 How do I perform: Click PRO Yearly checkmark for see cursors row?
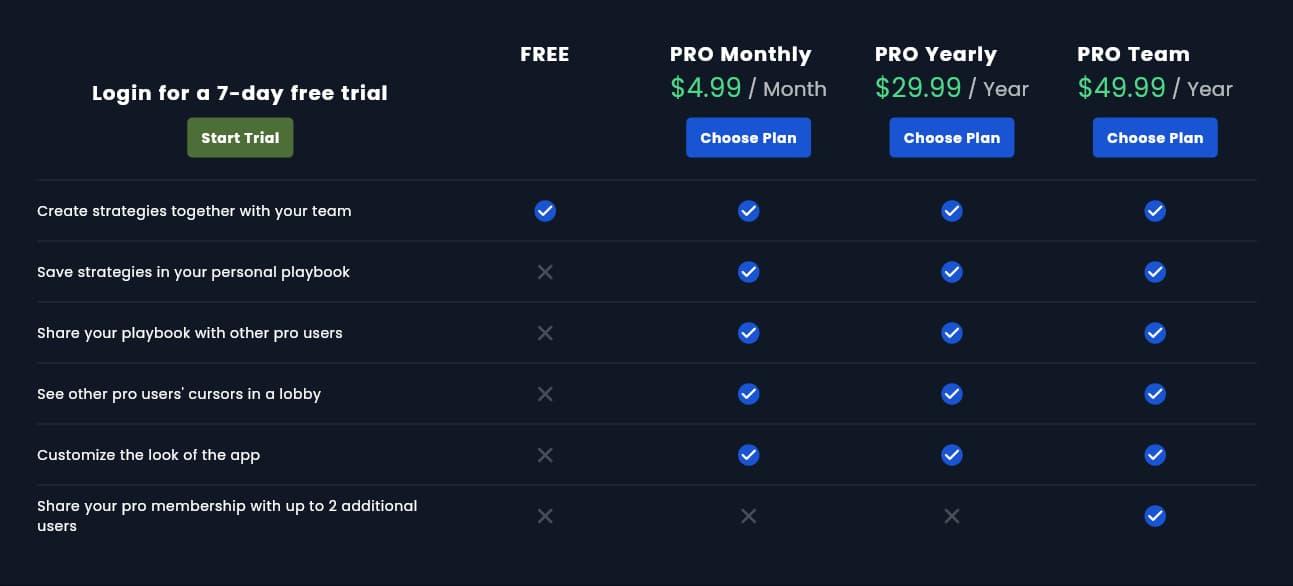coord(952,394)
